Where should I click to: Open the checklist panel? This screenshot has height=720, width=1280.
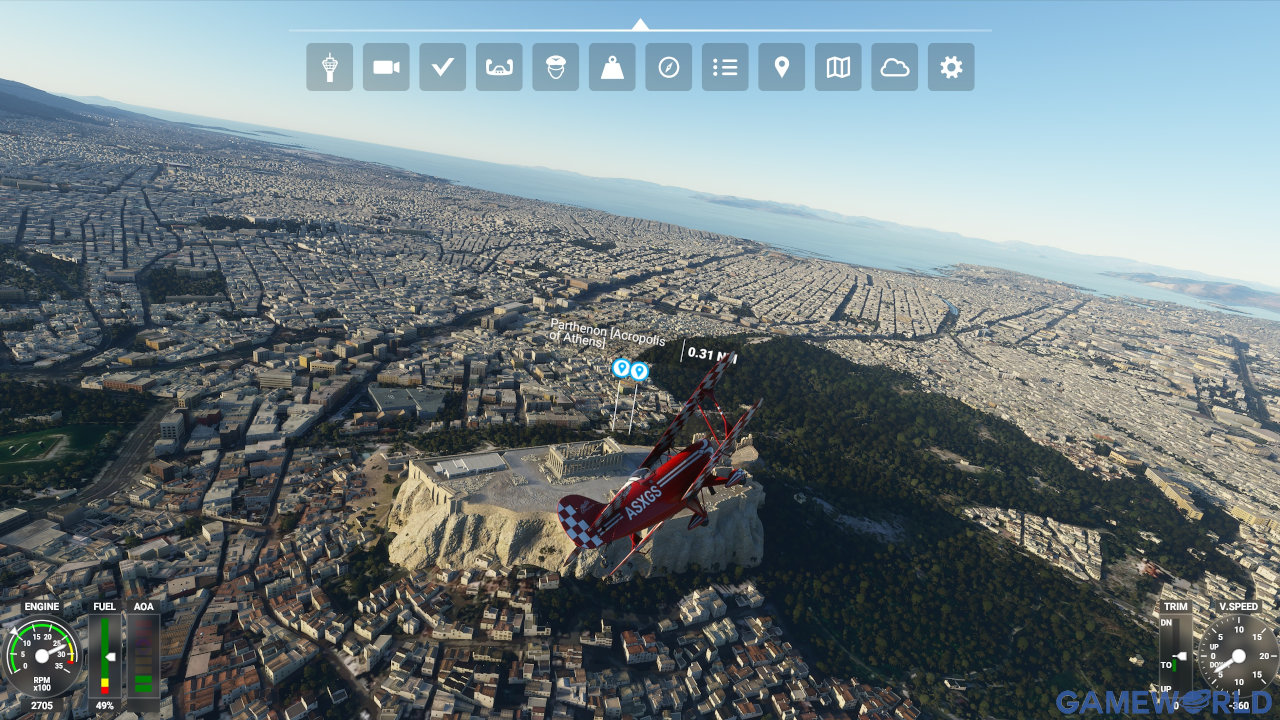coord(442,67)
